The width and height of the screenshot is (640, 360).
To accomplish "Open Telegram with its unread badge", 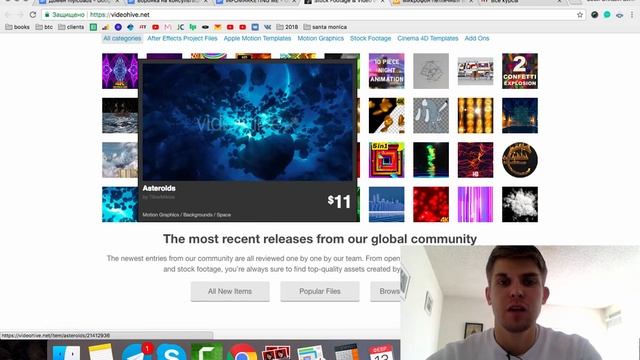I will 137,352.
